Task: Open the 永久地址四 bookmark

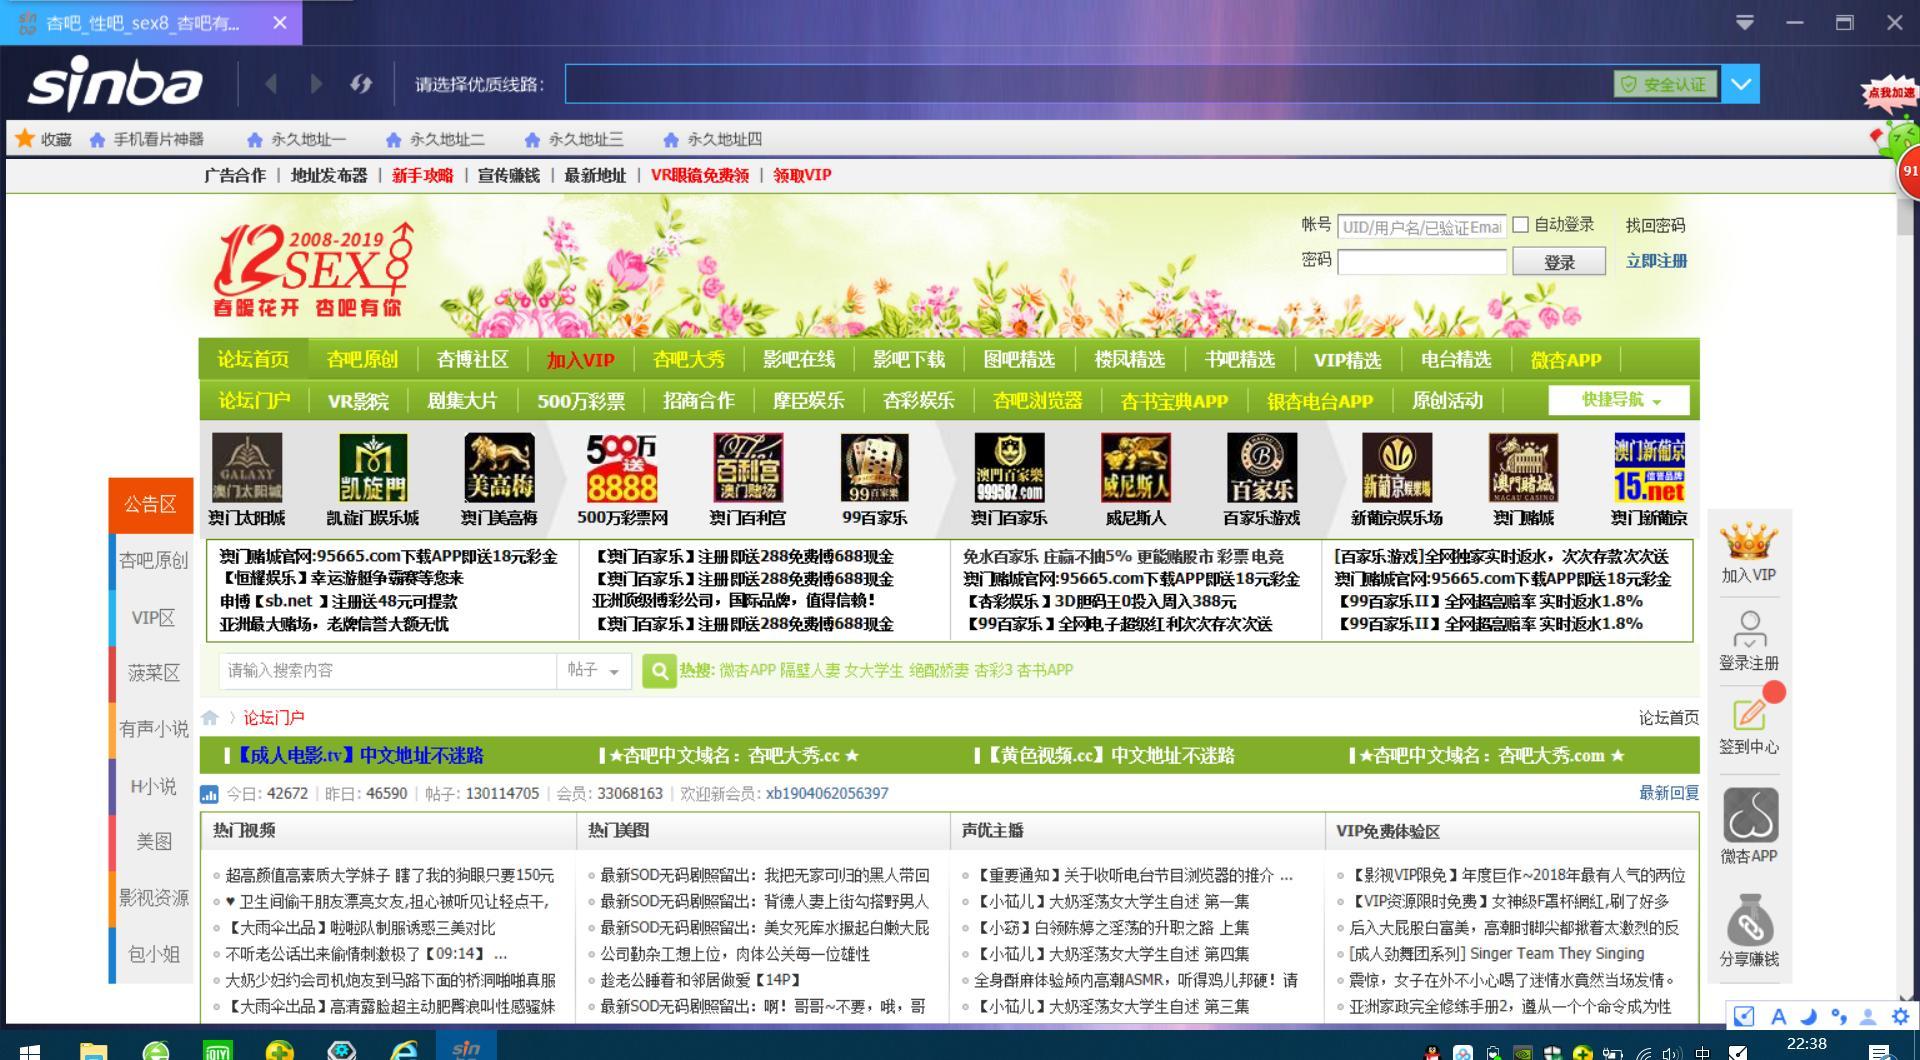Action: 713,139
